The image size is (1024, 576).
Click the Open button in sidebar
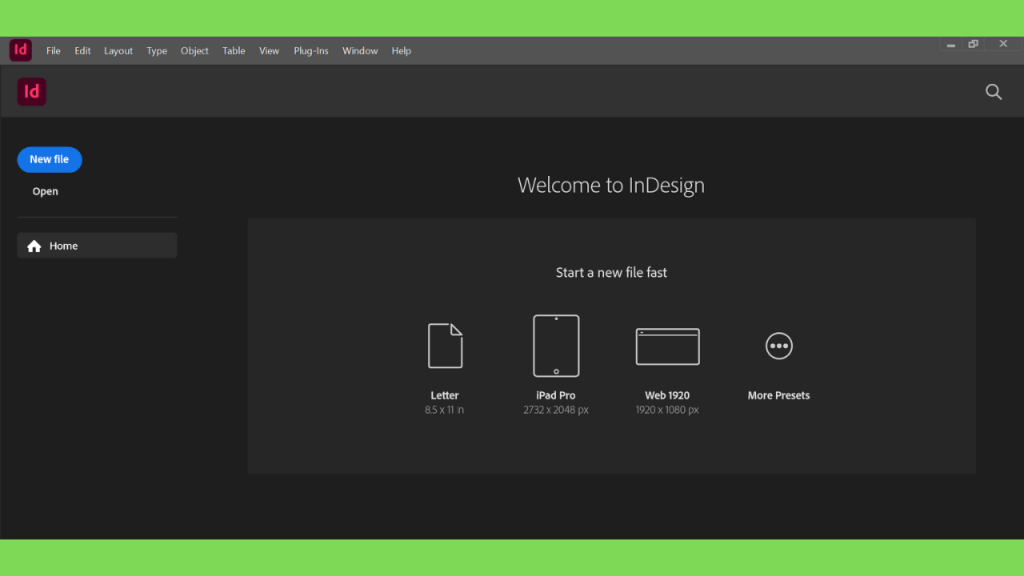coord(45,191)
